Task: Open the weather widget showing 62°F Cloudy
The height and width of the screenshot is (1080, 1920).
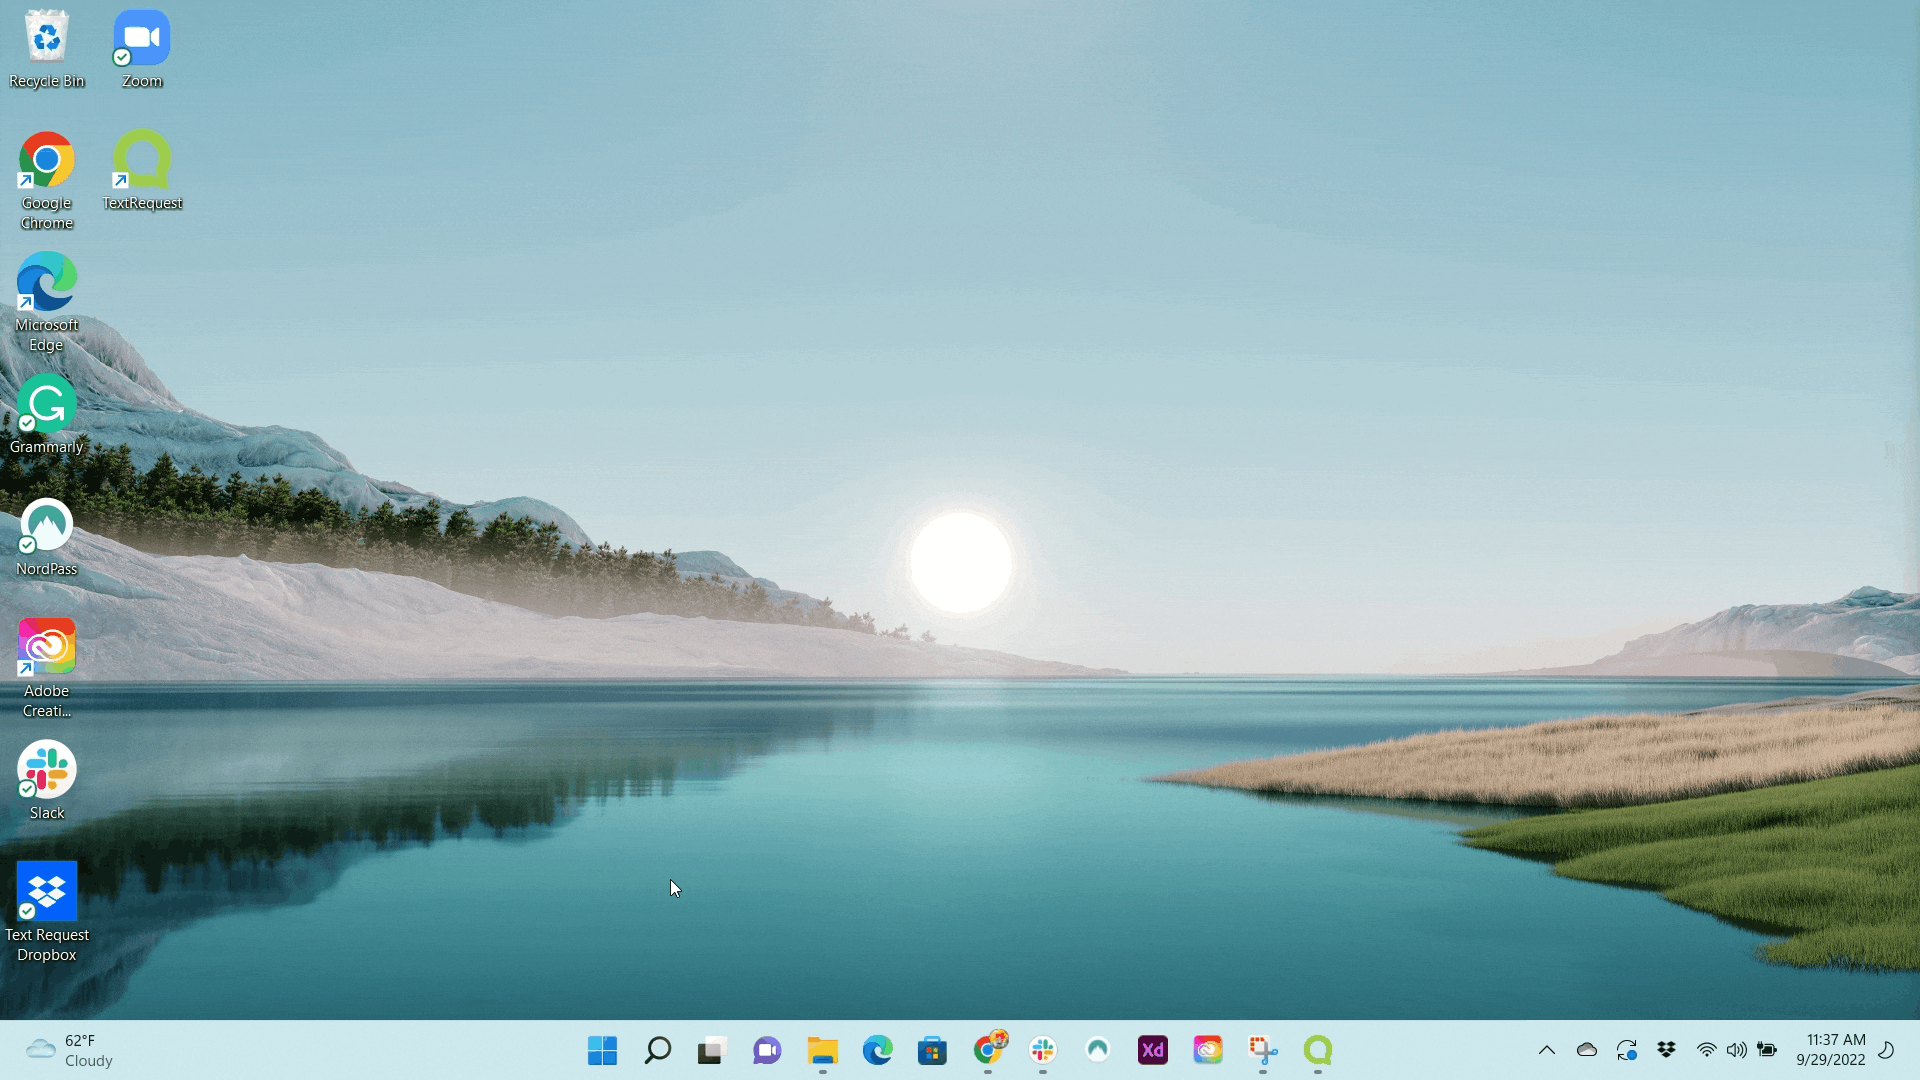Action: [70, 1050]
